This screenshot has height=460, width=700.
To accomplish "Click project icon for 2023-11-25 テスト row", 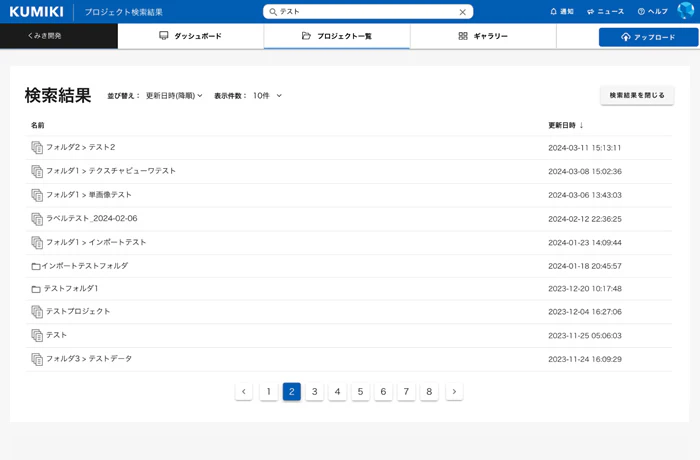I will coord(37,335).
